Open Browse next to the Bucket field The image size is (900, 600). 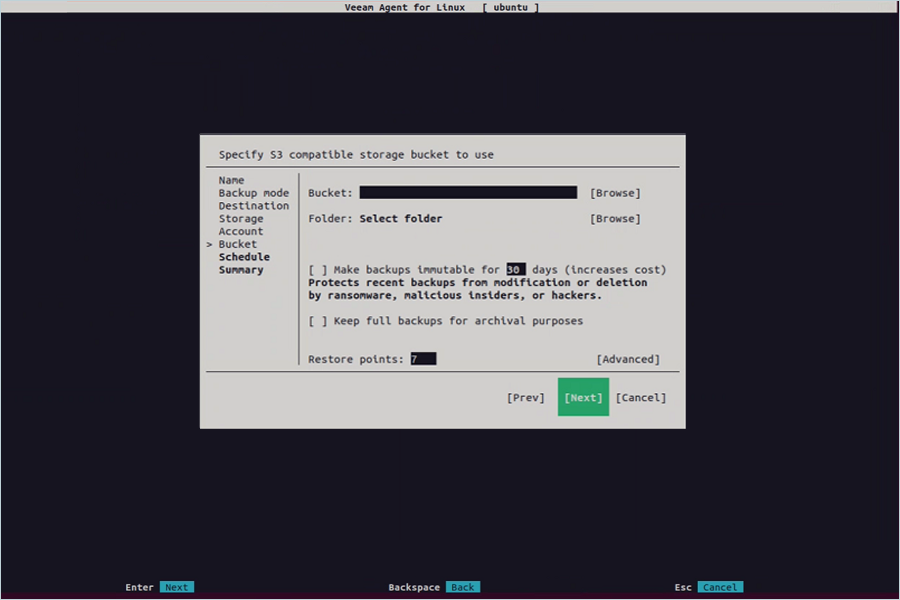[x=615, y=193]
